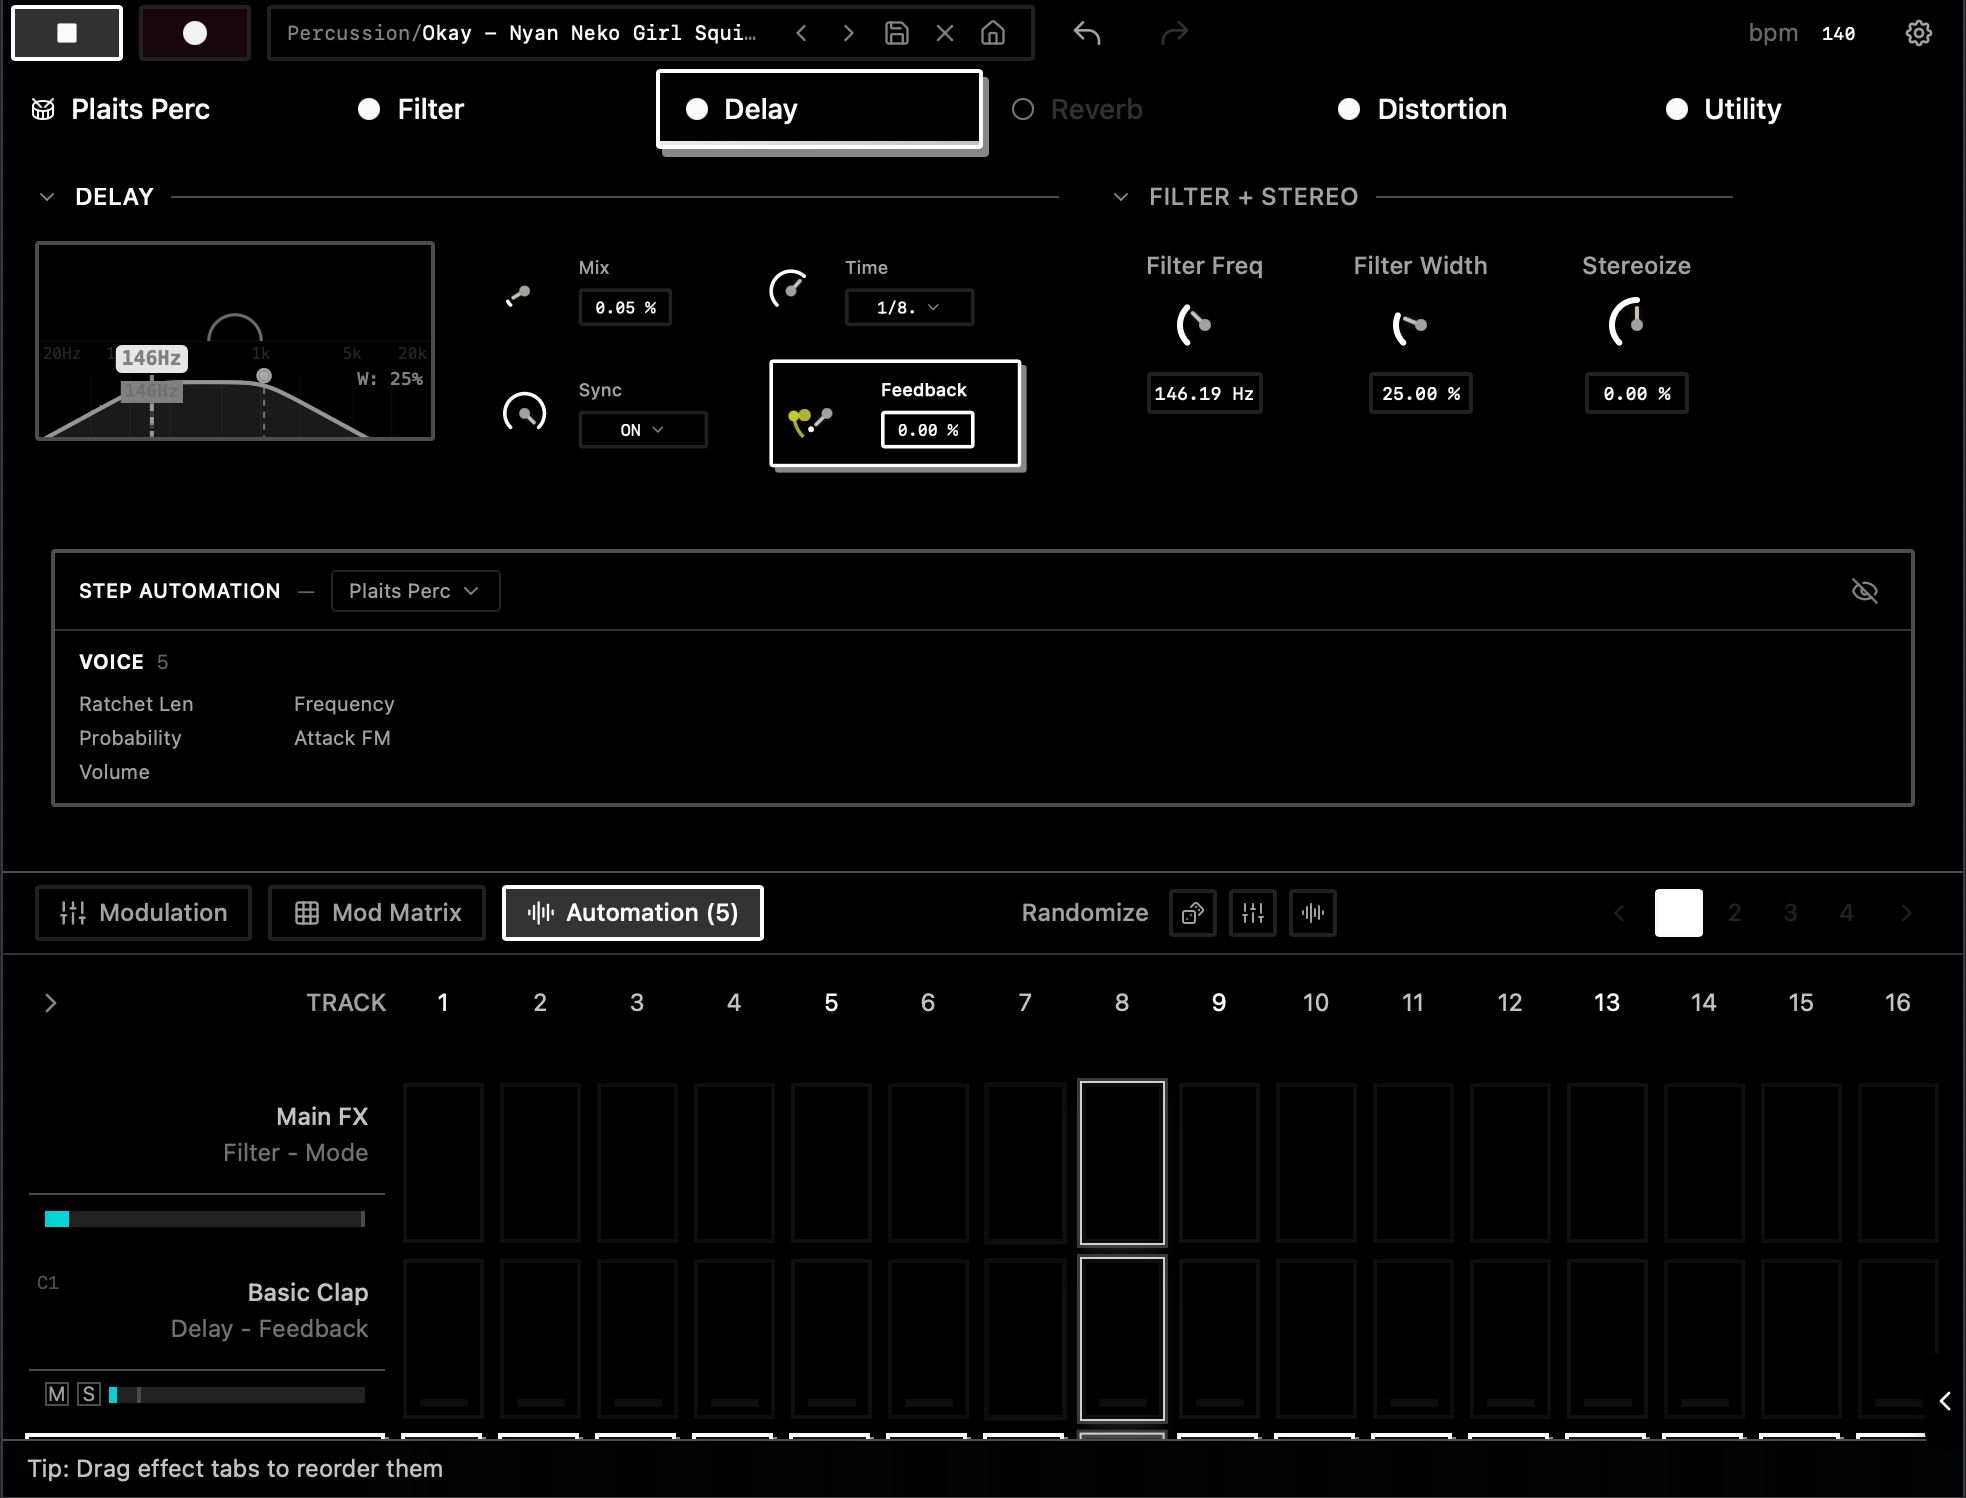Viewport: 1966px width, 1498px height.
Task: Open Plaits Perc step automation dropdown
Action: 414,591
